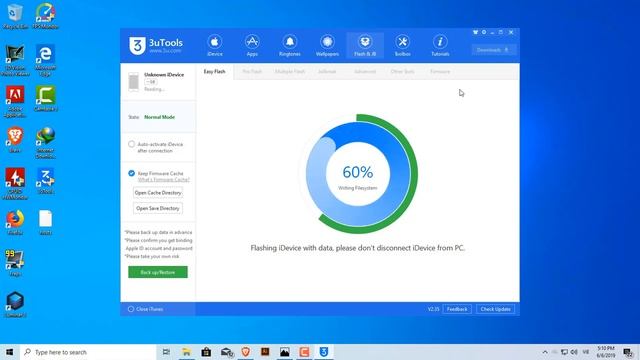Open the Microsoft Edge desktop shortcut
Viewport: 640px width, 360px height.
click(45, 60)
